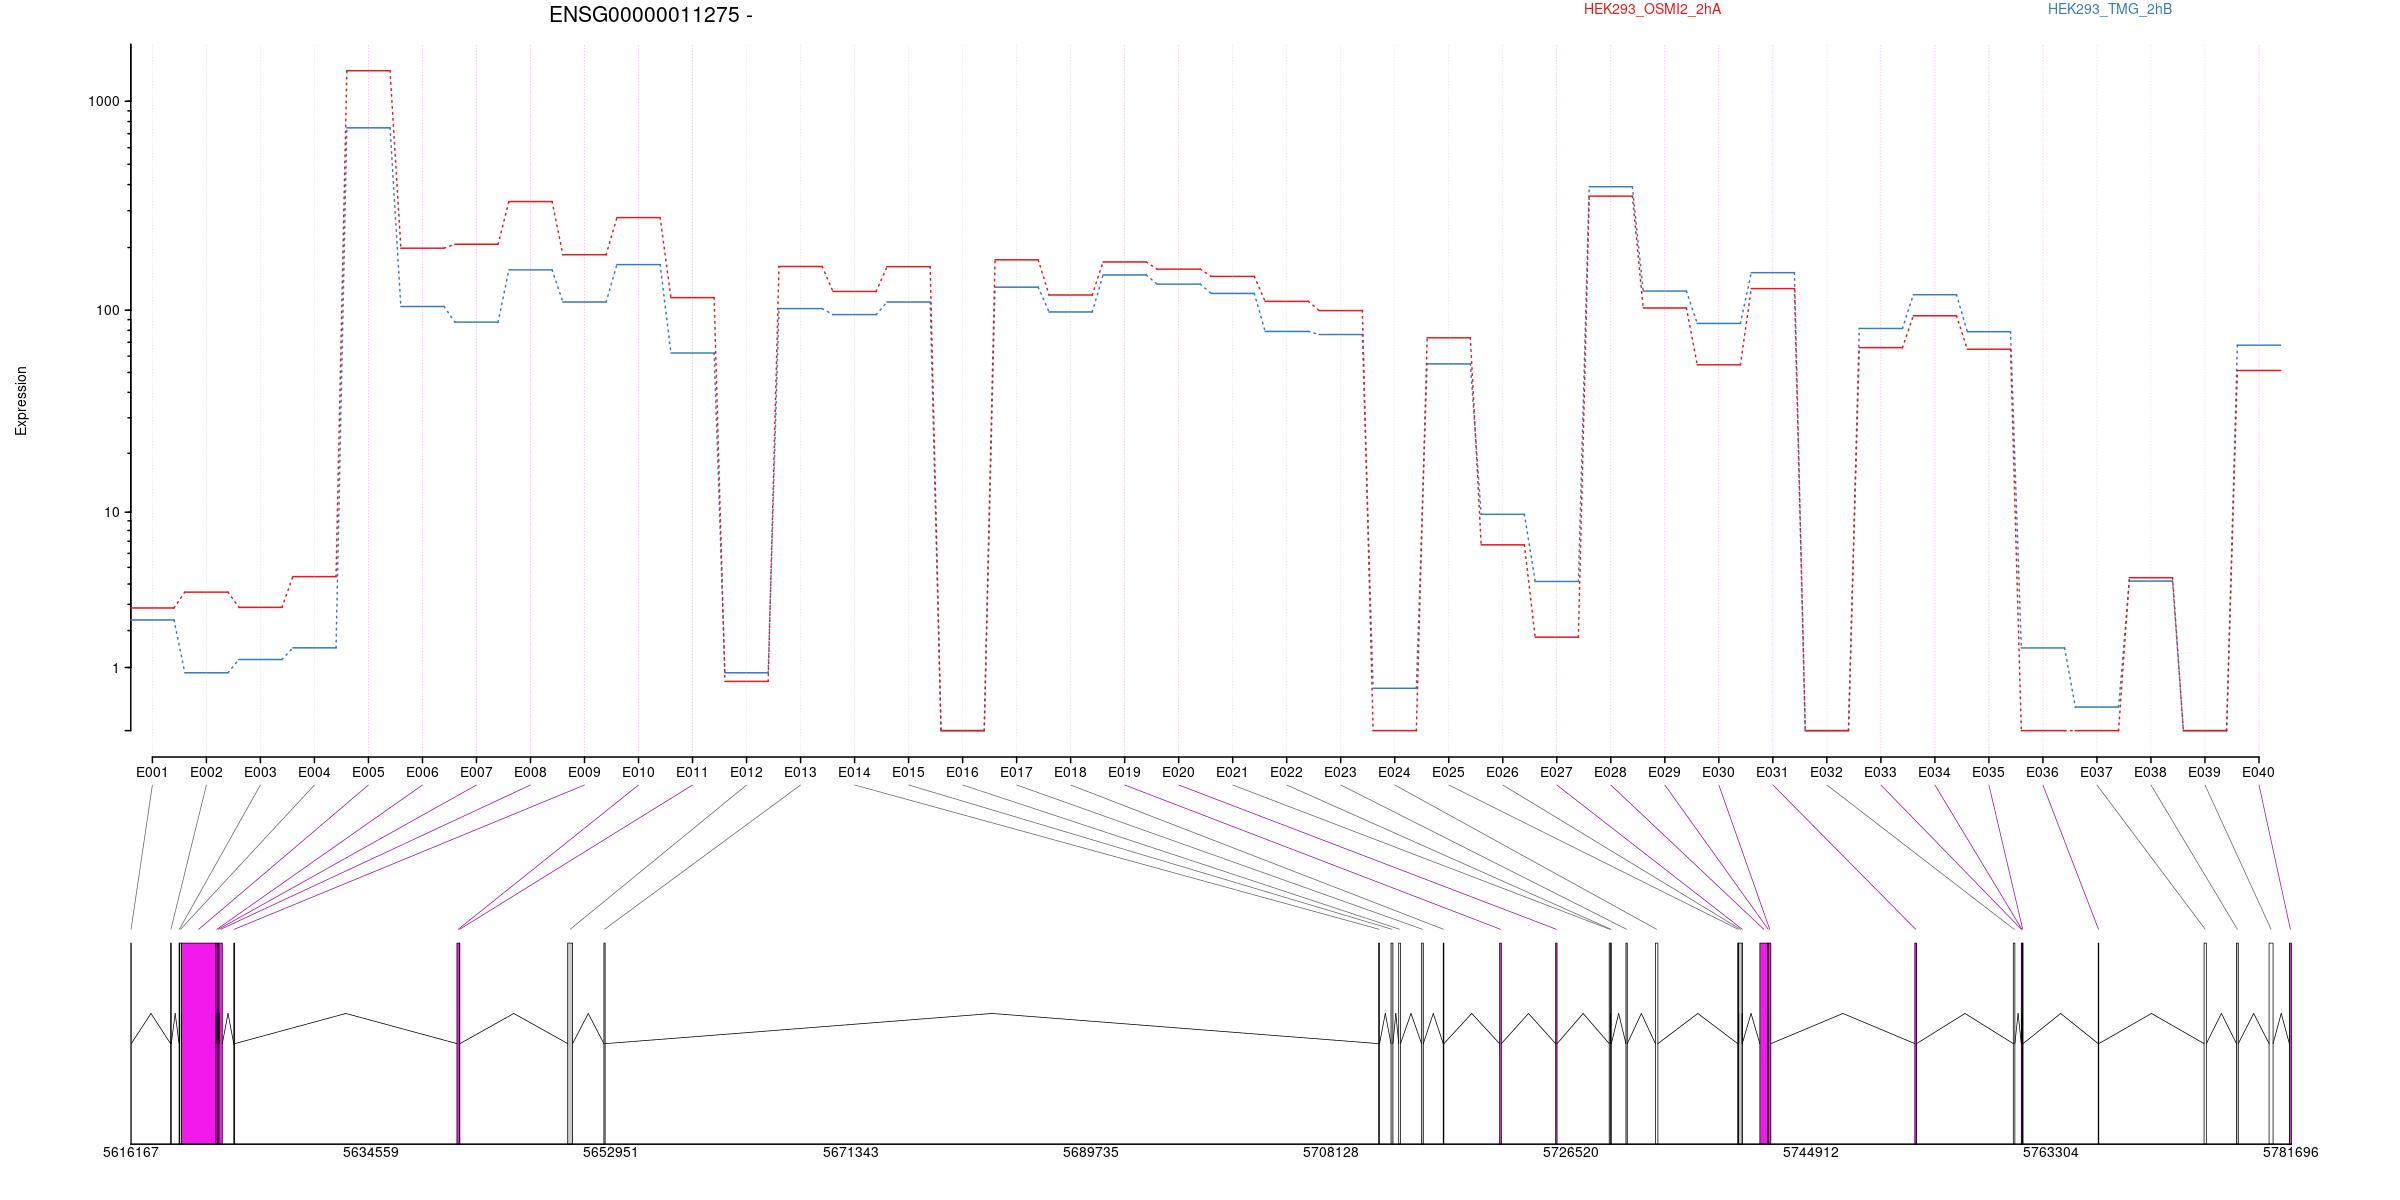The width and height of the screenshot is (2400, 1200).
Task: Click exon label E012
Action: point(746,772)
